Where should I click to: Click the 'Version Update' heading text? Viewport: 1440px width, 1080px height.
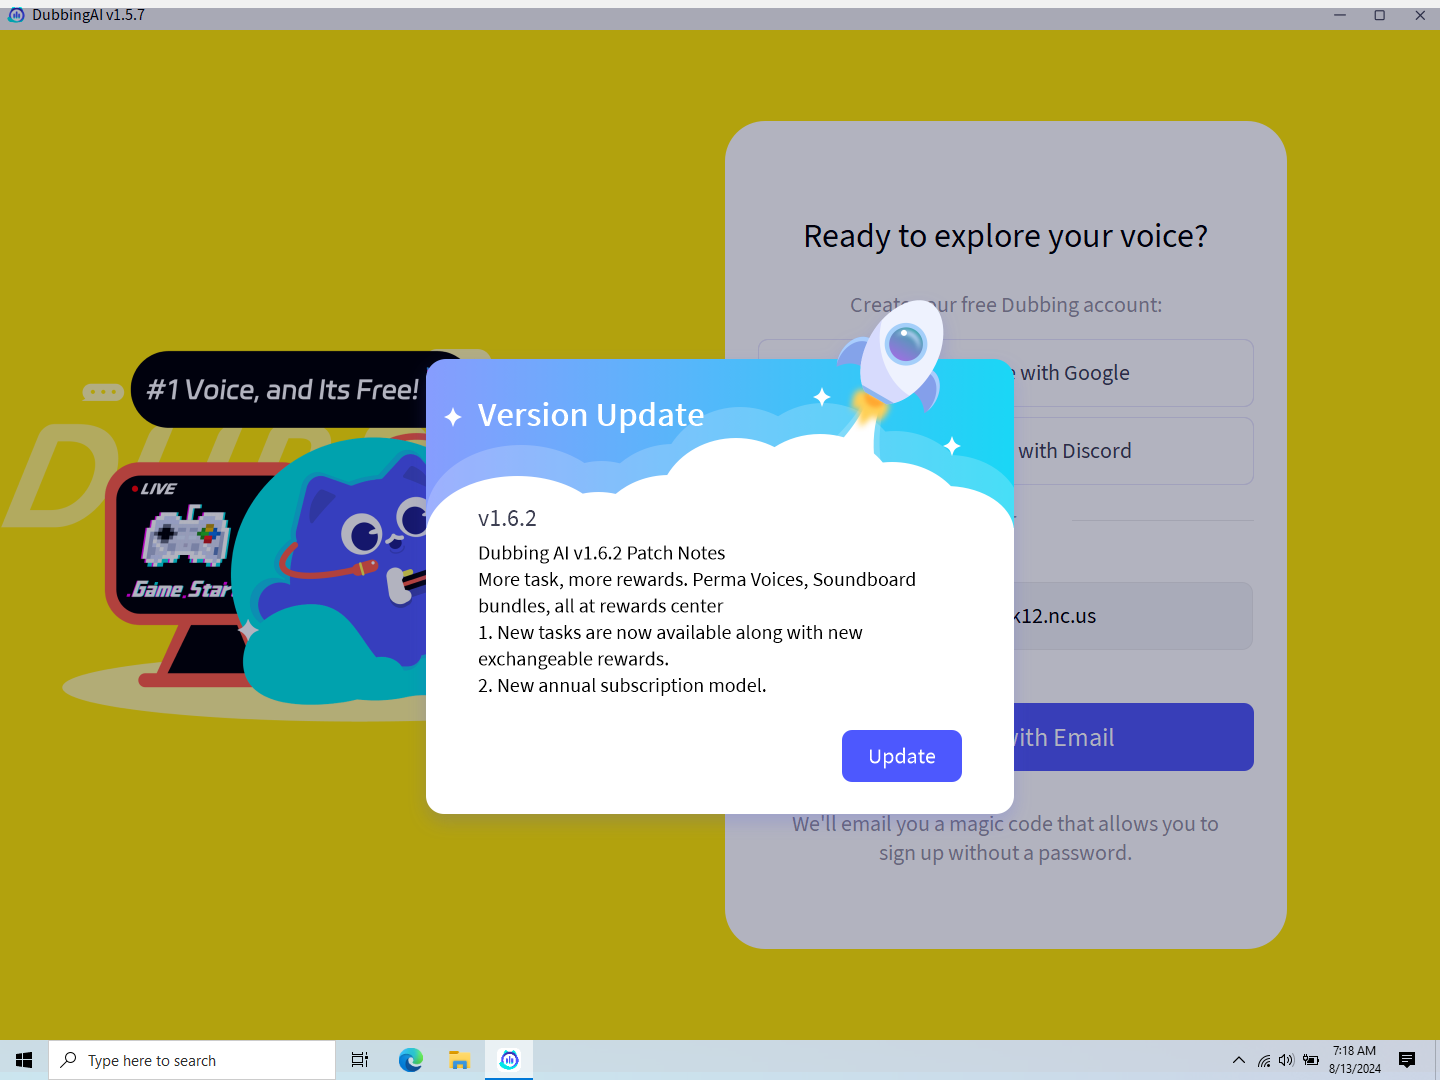tap(591, 415)
